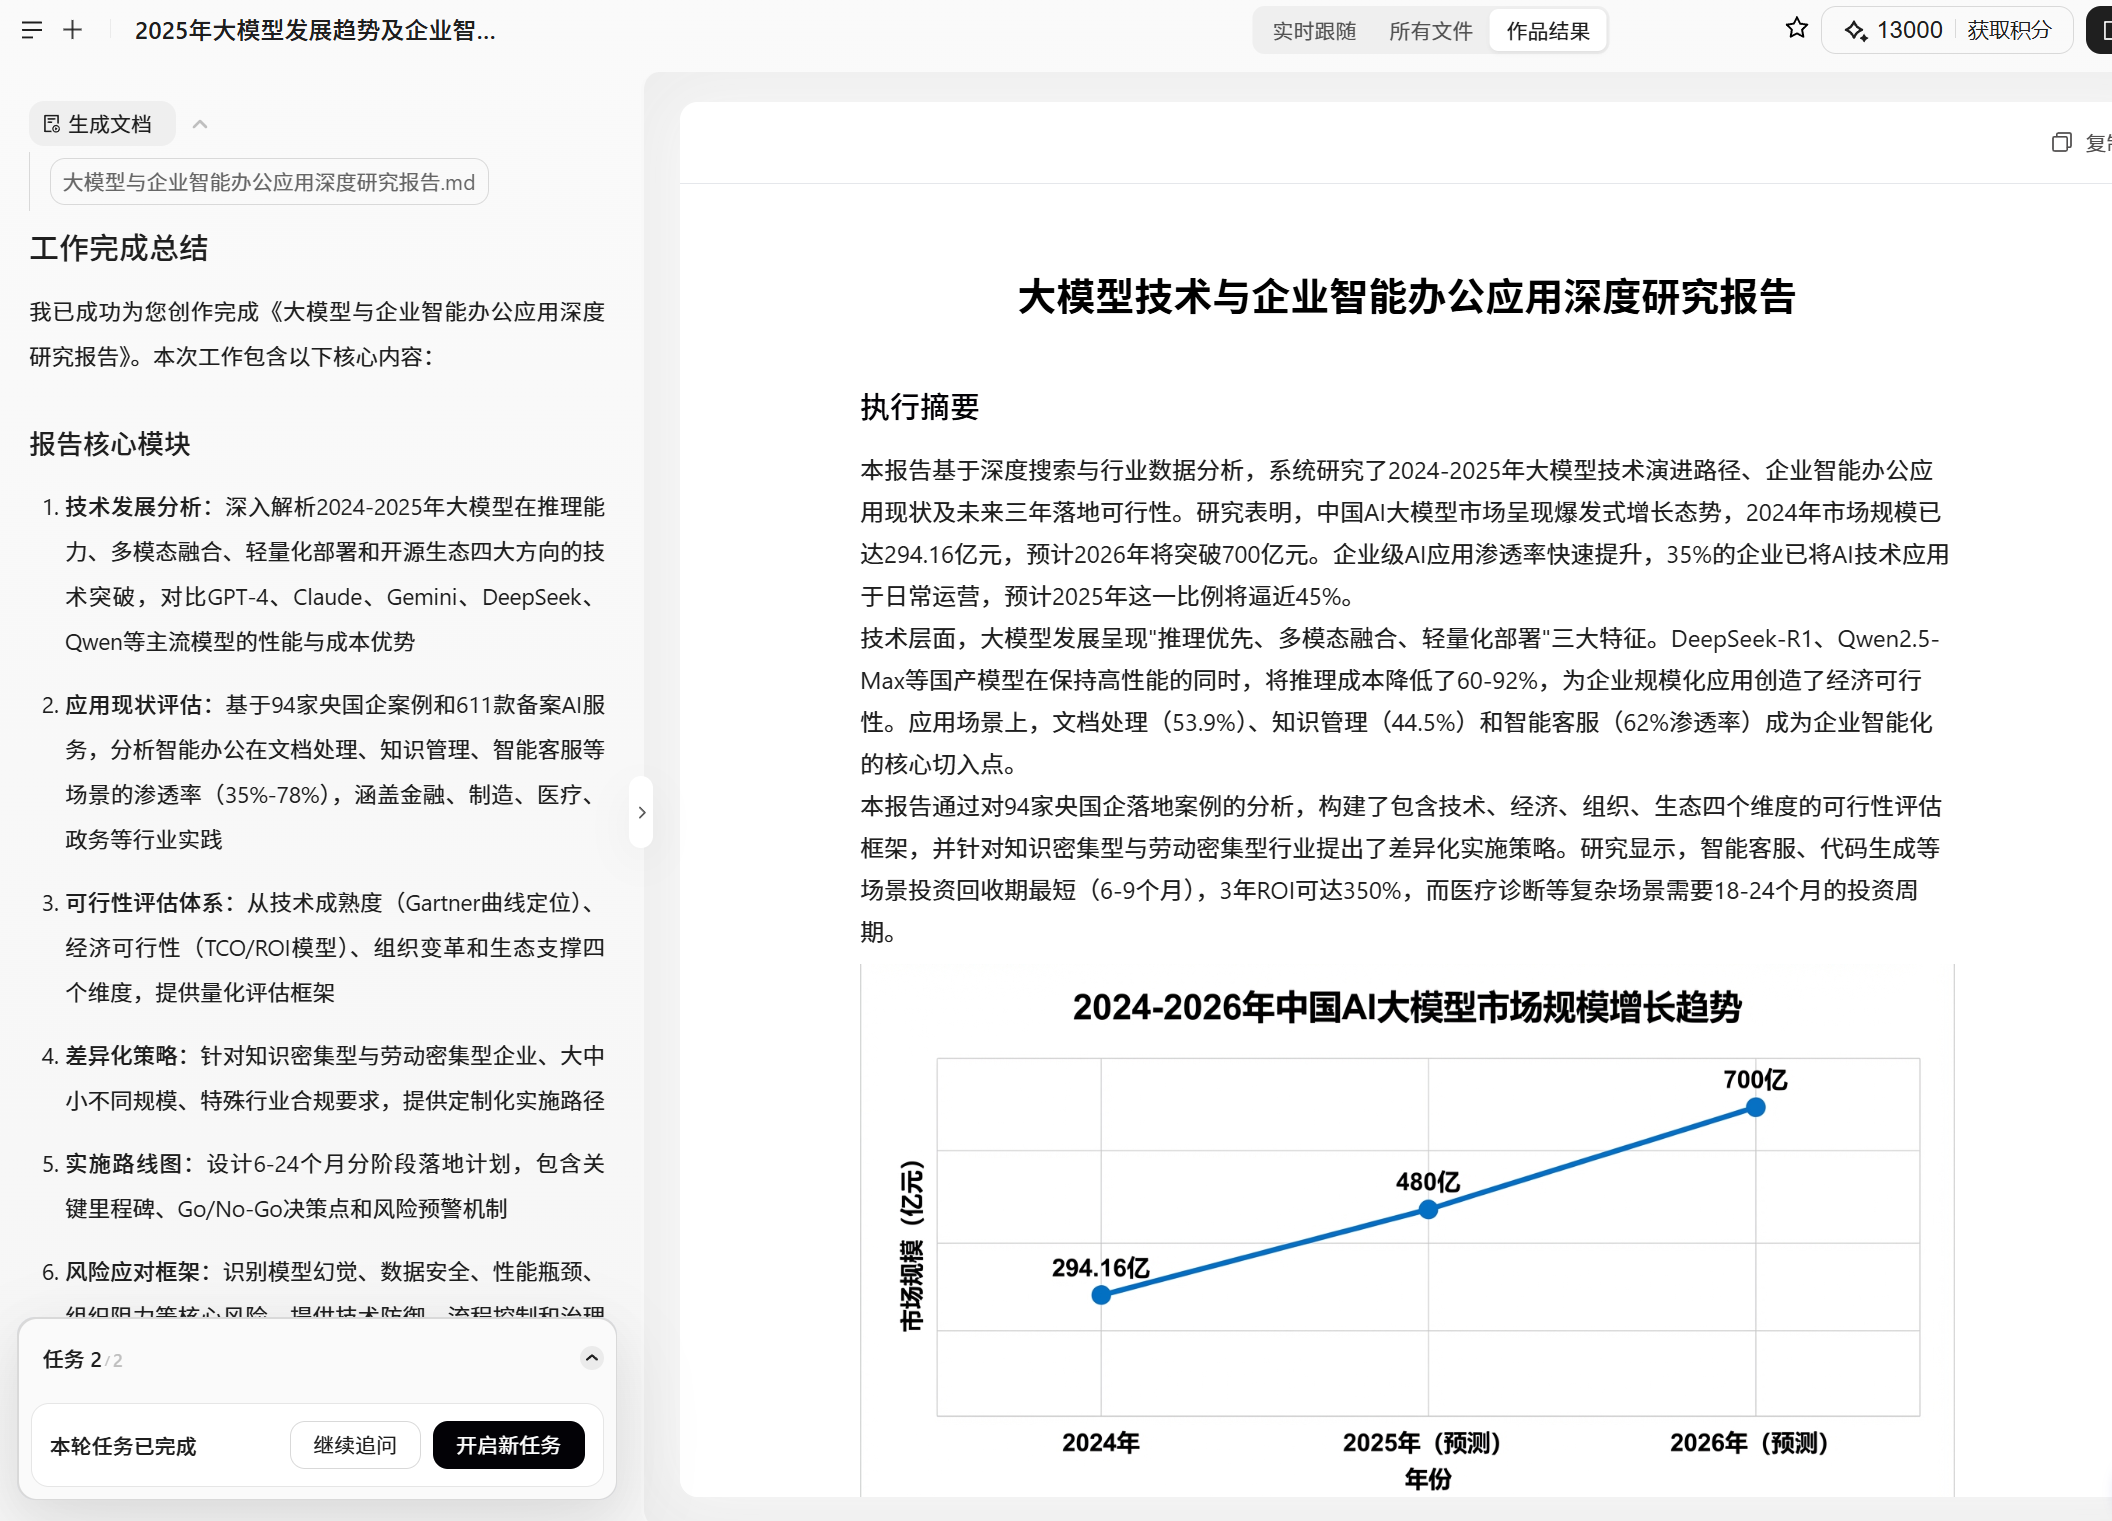Screen dimensions: 2112x1521
Task: Click the 294.16亿 data point on chart
Action: coord(1101,1295)
